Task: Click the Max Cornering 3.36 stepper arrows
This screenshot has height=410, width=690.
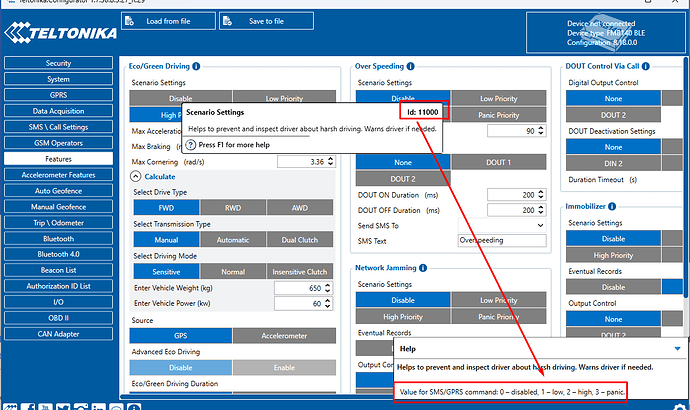Action: 330,161
